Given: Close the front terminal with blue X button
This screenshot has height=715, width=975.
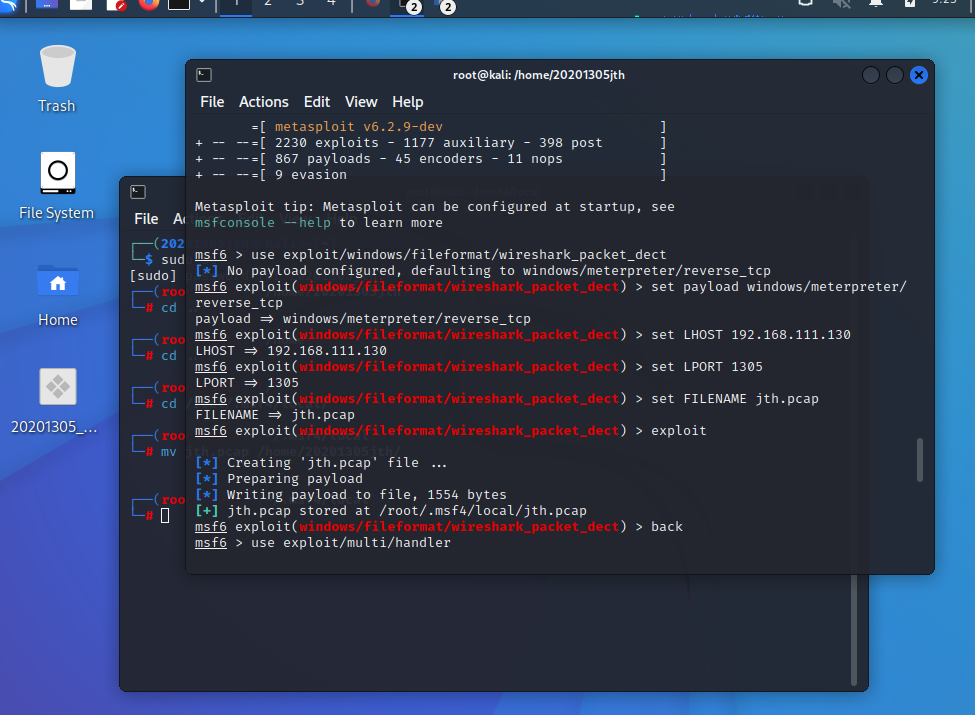Looking at the screenshot, I should coord(918,75).
